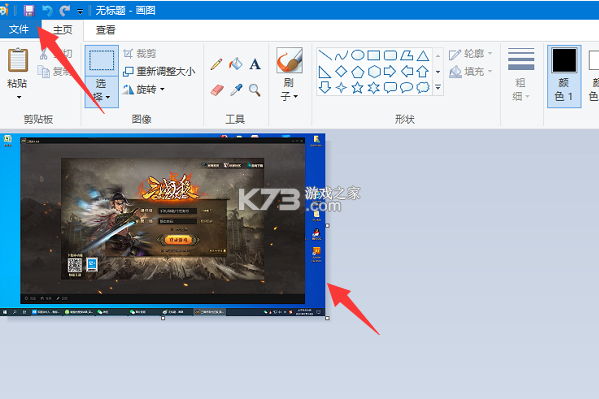Image resolution: width=599 pixels, height=399 pixels.
Task: Click the rectangular selection tool icon
Action: click(x=102, y=61)
